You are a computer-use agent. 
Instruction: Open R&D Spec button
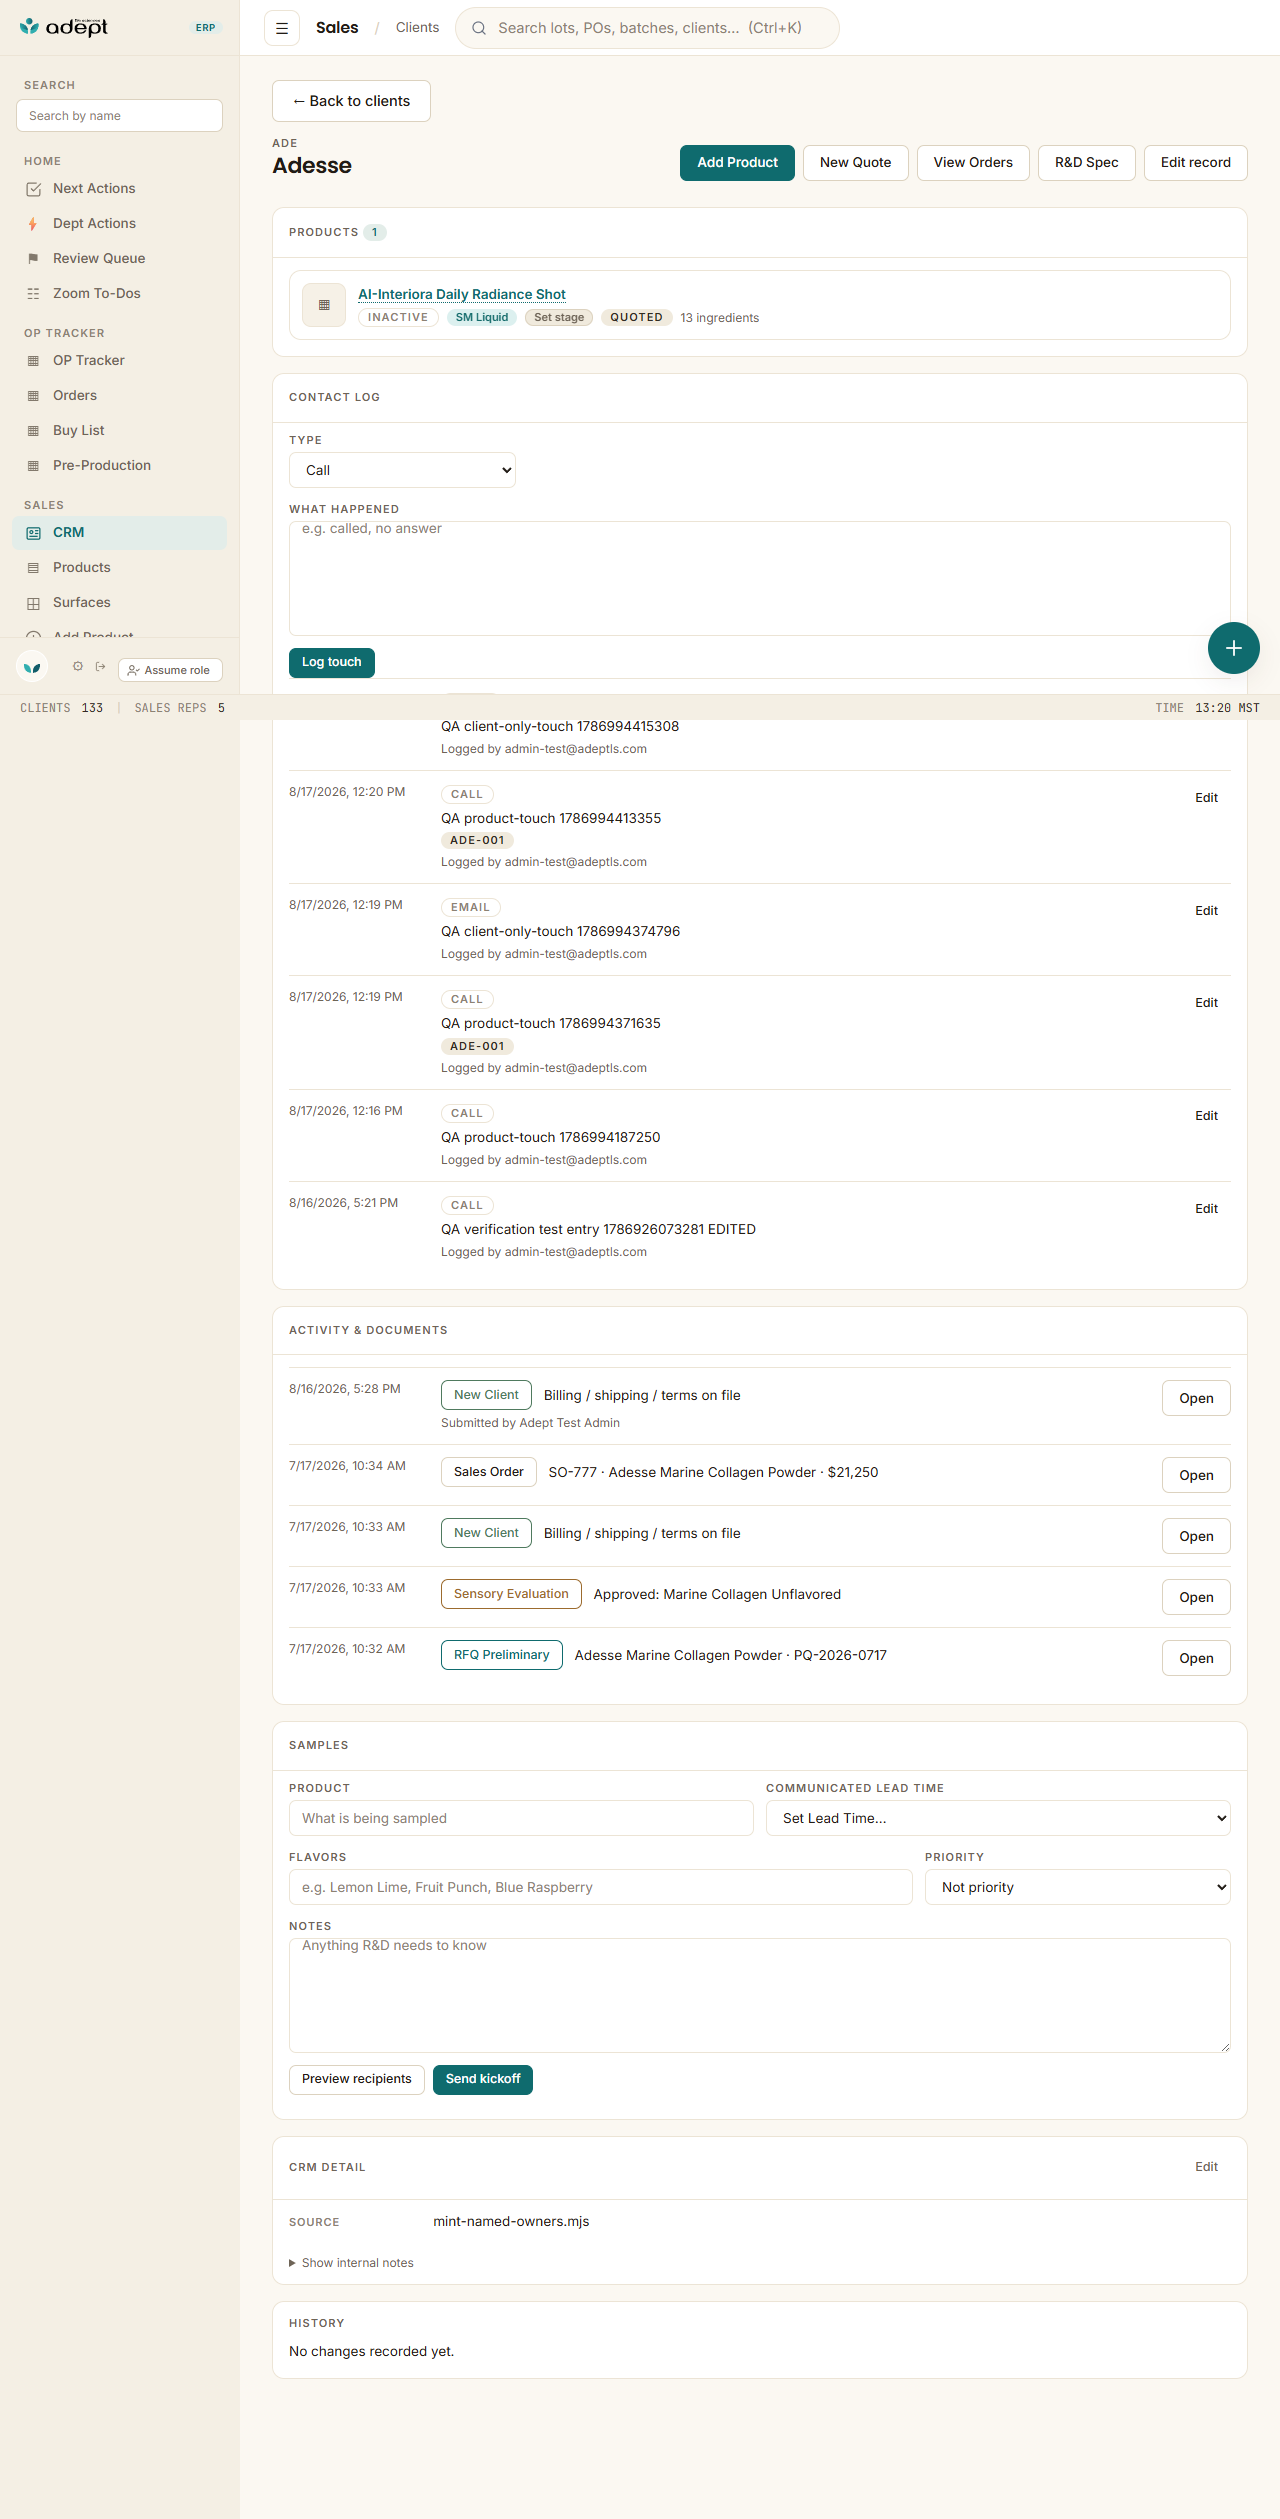[x=1086, y=163]
